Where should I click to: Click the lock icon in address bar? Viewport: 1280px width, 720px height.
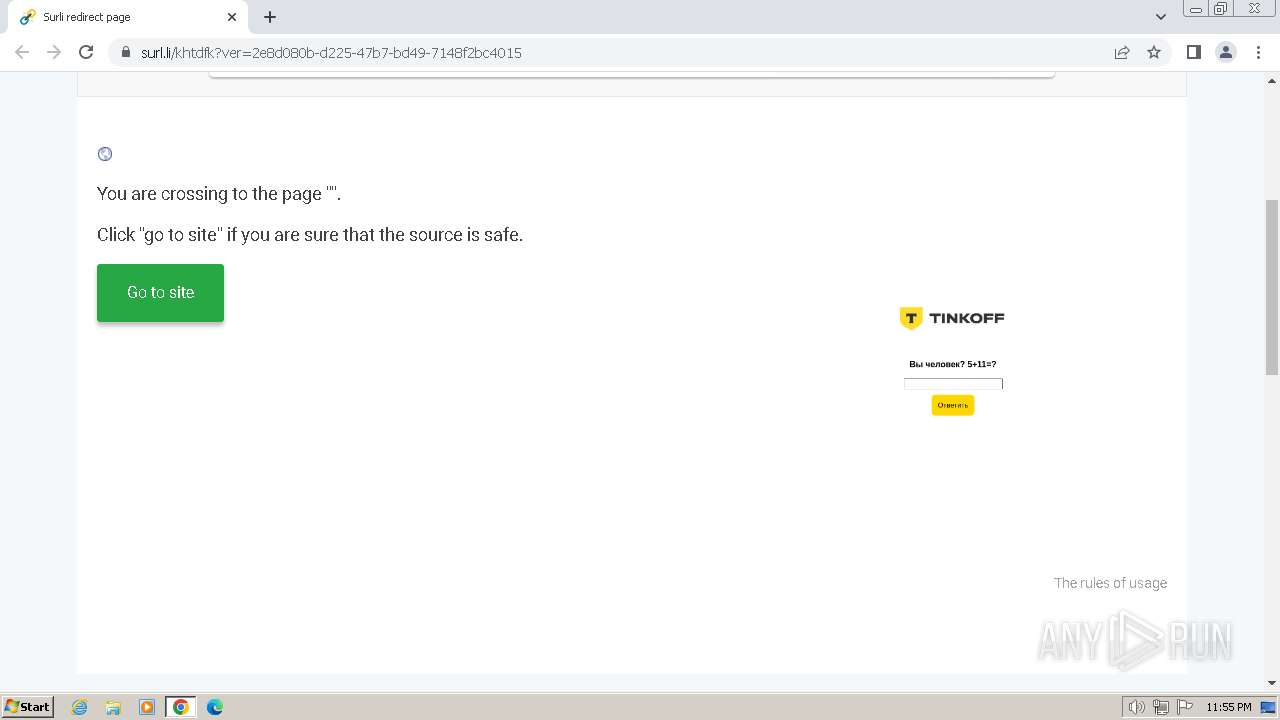click(x=126, y=52)
